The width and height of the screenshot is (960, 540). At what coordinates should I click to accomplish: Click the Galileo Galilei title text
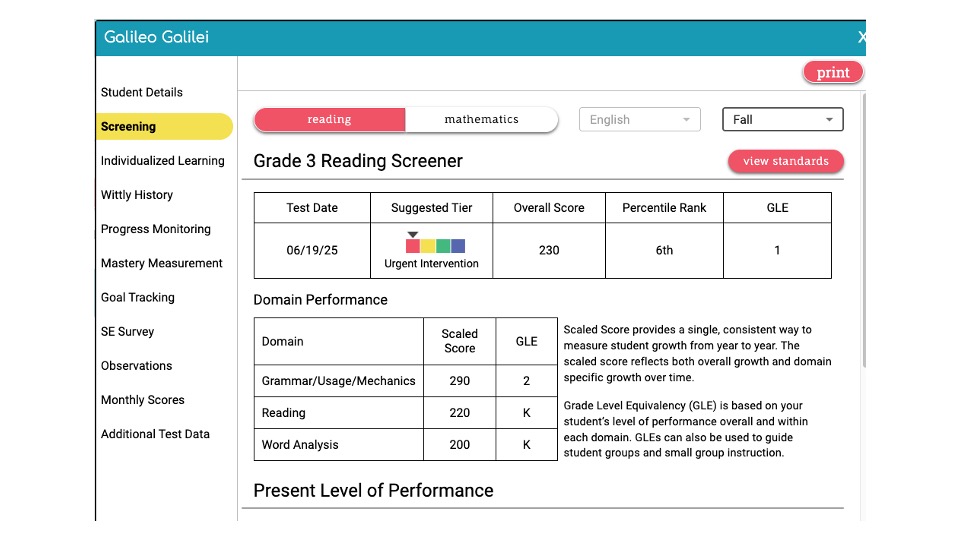point(156,37)
